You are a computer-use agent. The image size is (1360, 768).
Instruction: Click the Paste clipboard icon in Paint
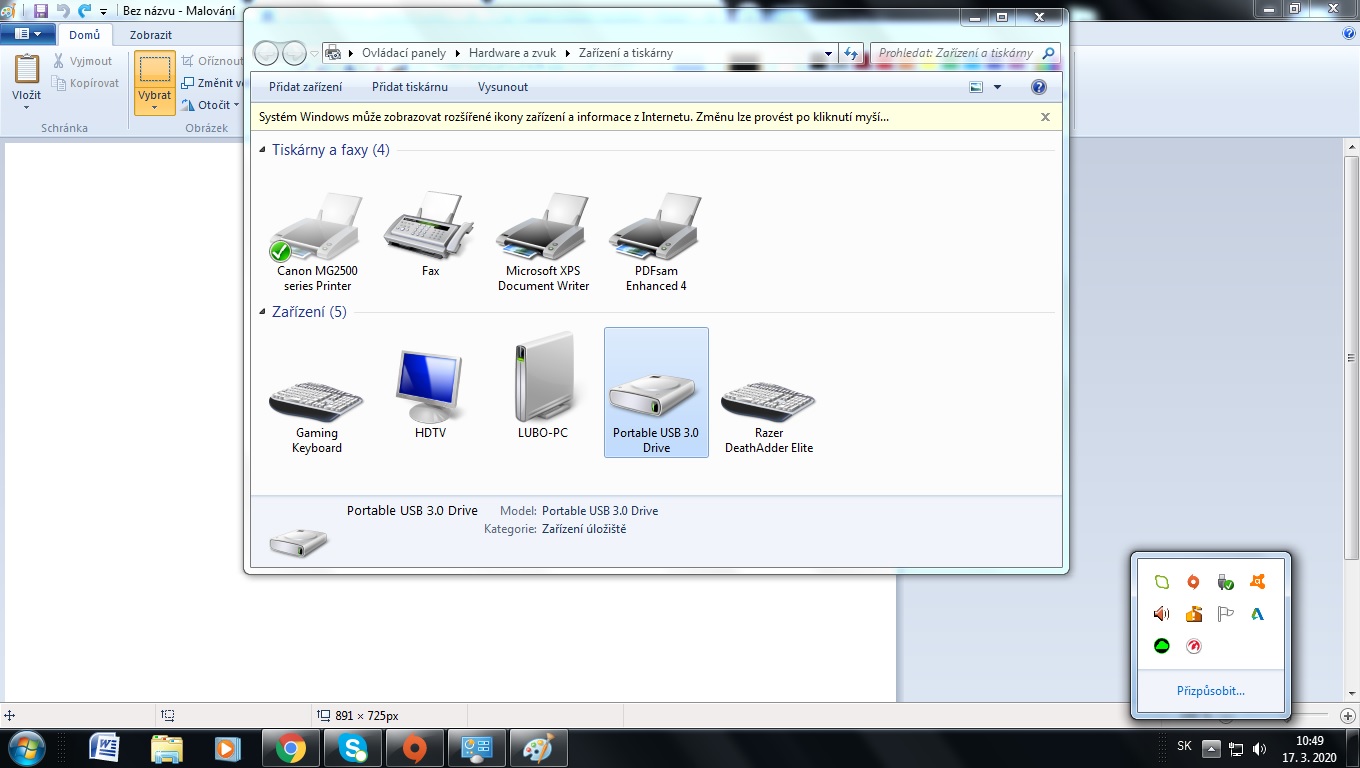pyautogui.click(x=27, y=70)
